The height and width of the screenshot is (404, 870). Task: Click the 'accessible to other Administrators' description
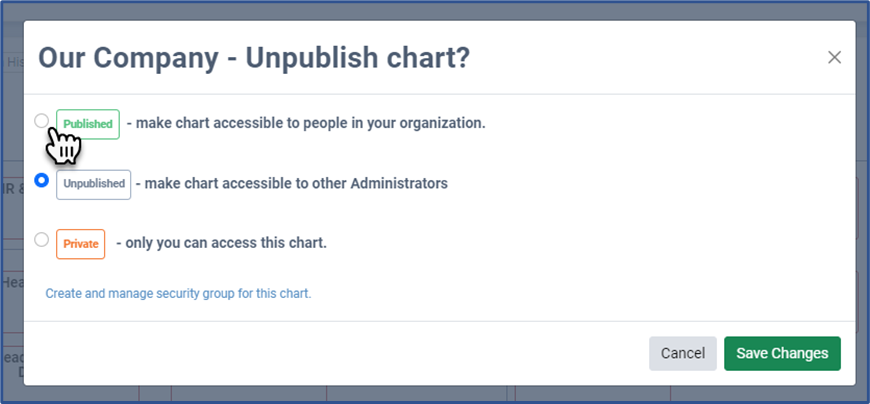point(291,184)
